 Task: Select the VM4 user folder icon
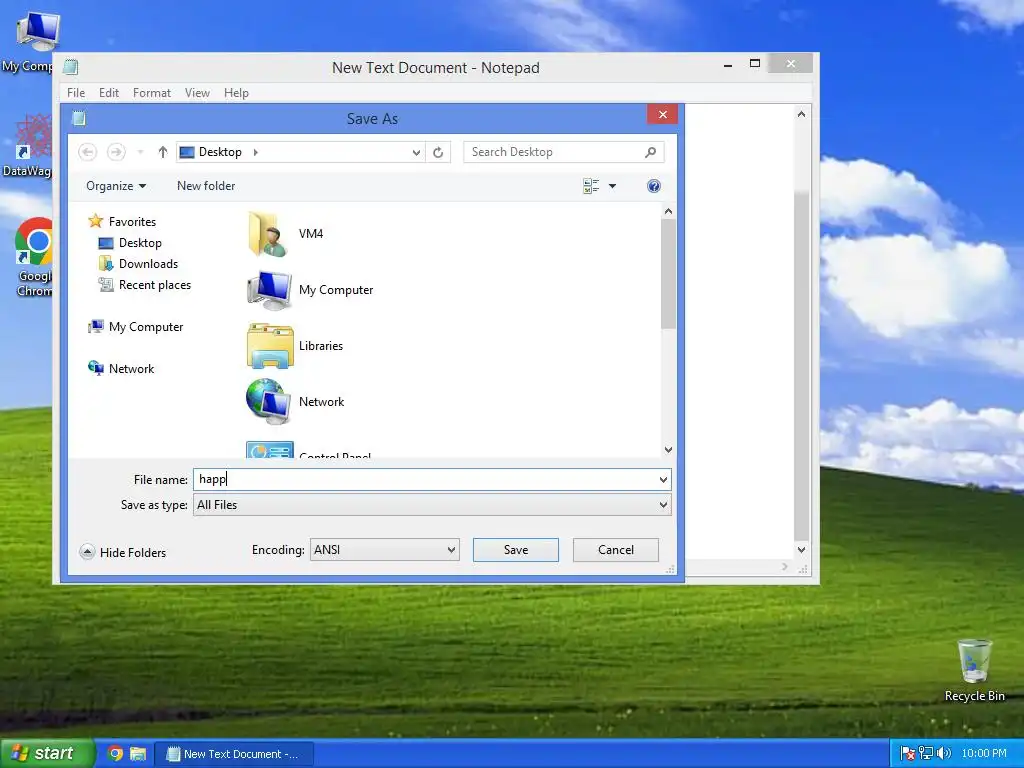pyautogui.click(x=268, y=234)
